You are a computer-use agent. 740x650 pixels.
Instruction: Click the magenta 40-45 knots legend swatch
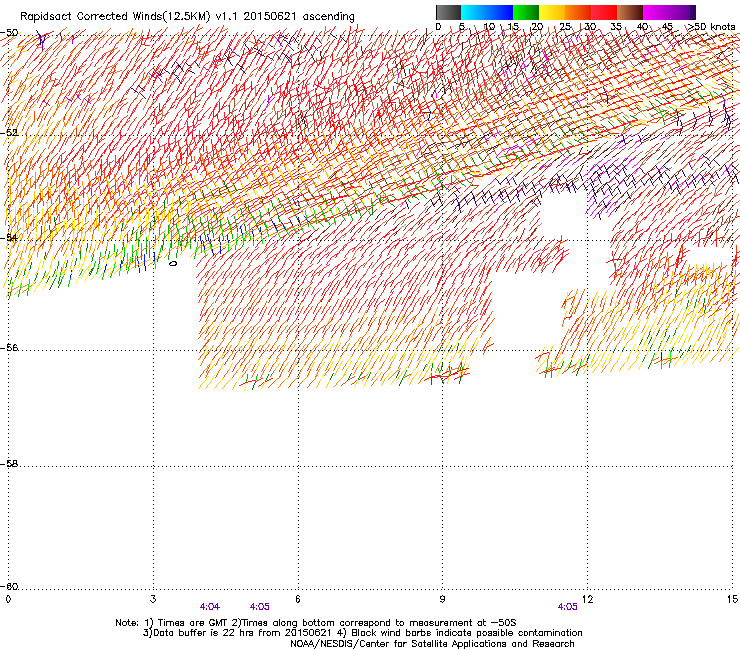(x=656, y=12)
